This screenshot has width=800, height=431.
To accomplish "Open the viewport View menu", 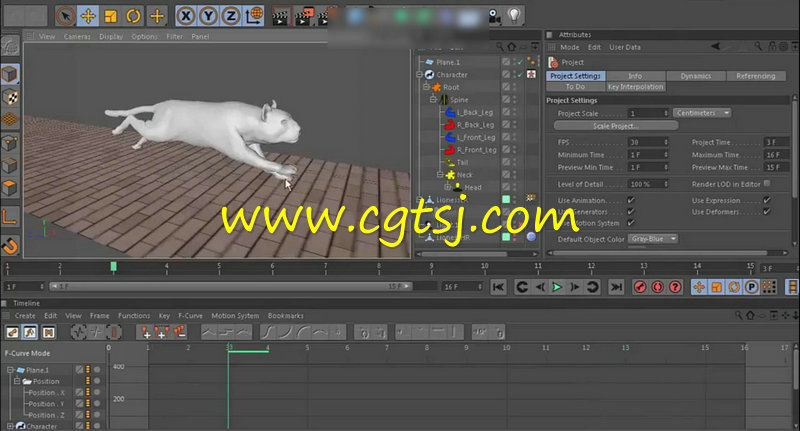I will pyautogui.click(x=47, y=37).
